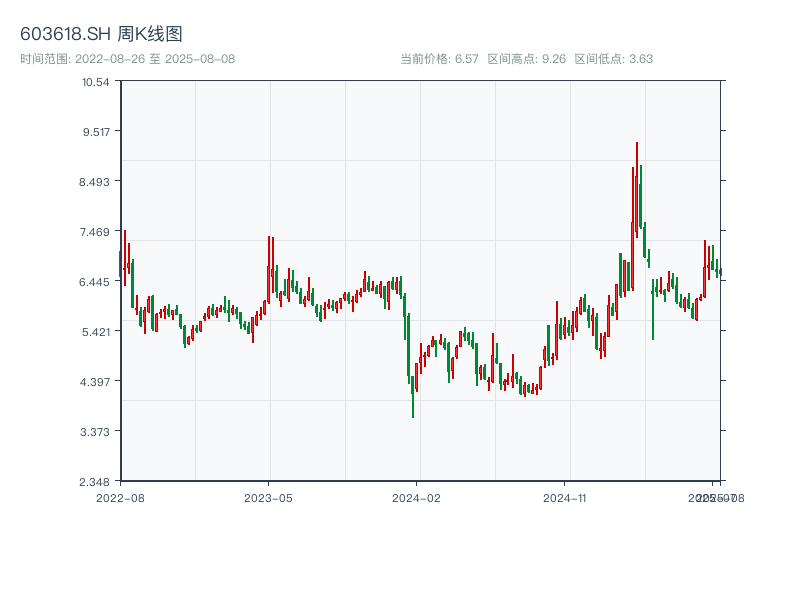Select the 5.421 price axis tick
Screen dimensions: 800x600
click(96, 331)
